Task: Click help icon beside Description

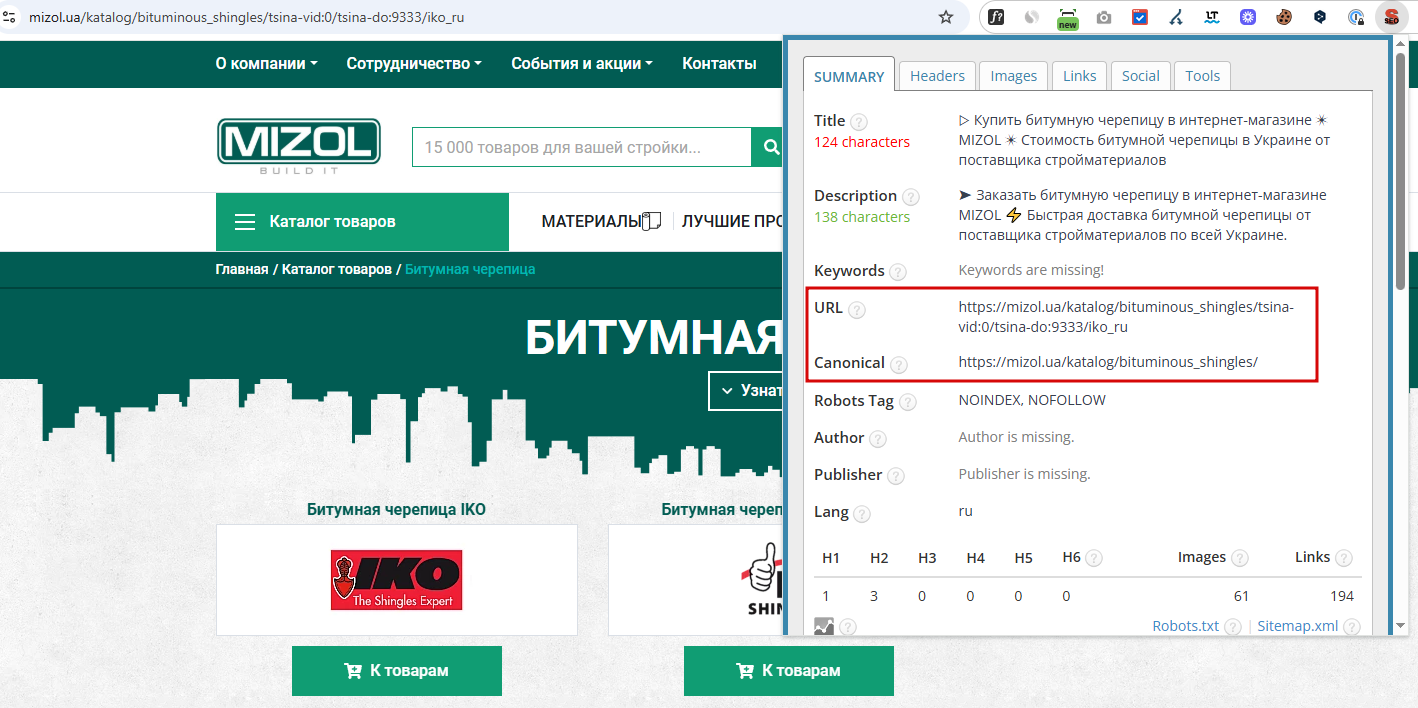Action: point(910,197)
